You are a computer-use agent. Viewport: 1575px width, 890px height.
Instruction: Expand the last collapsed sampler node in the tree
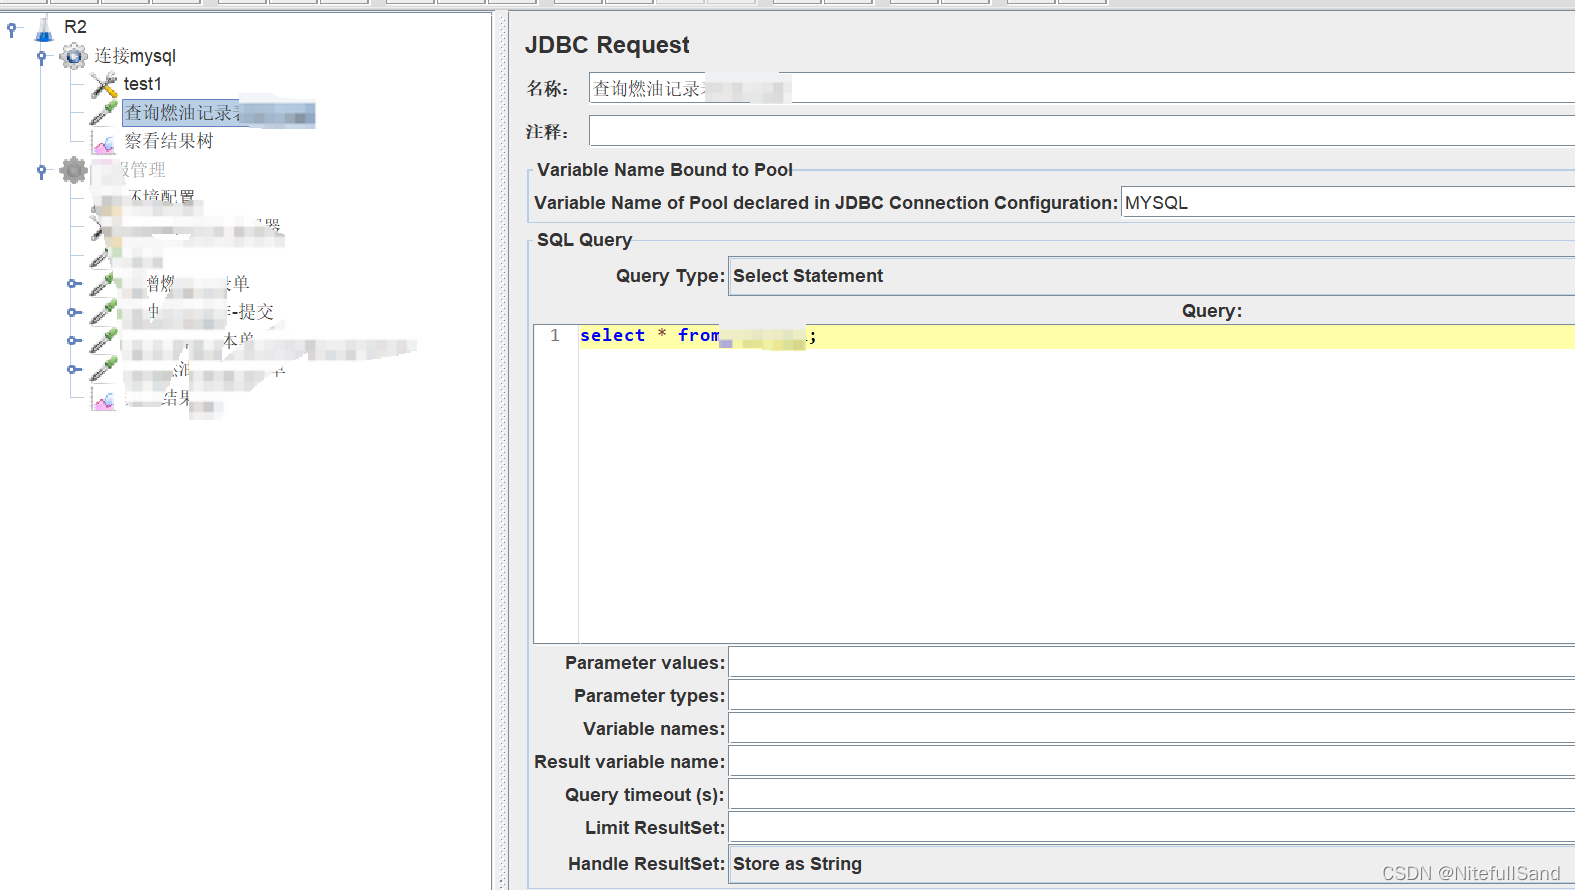tap(73, 369)
